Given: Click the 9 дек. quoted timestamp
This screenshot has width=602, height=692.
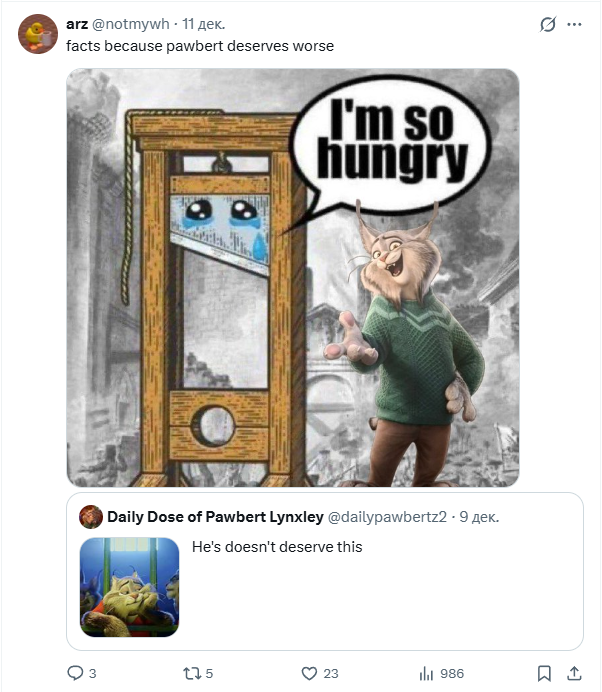Looking at the screenshot, I should click(478, 517).
